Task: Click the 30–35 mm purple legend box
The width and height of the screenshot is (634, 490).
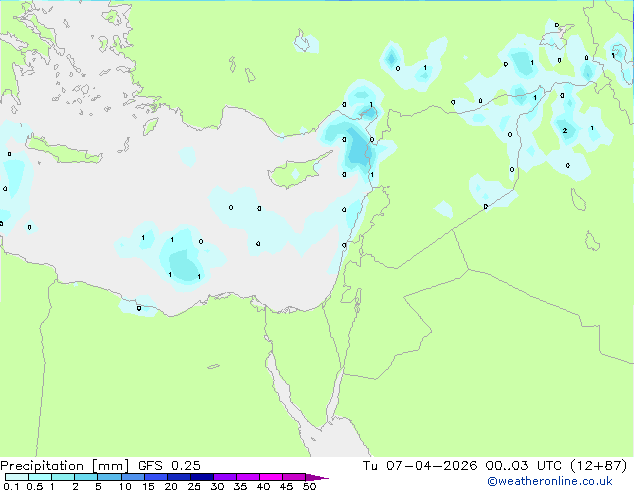Action: pos(225,477)
